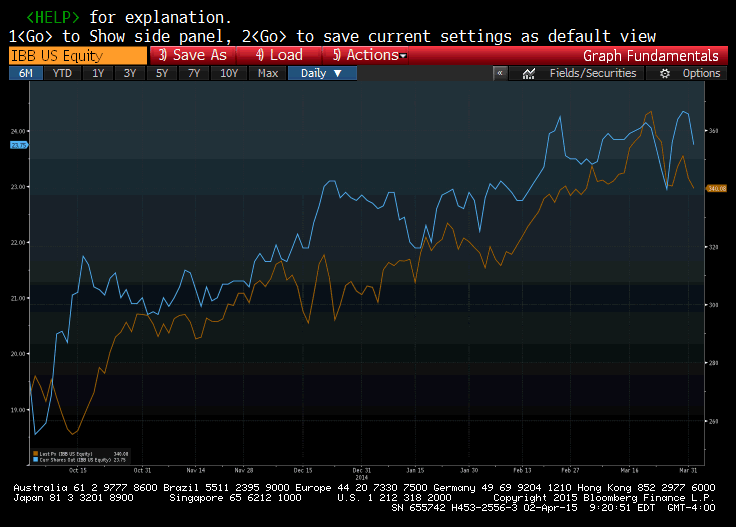This screenshot has width=736, height=527.
Task: Select the 6M time range tab
Action: point(26,73)
